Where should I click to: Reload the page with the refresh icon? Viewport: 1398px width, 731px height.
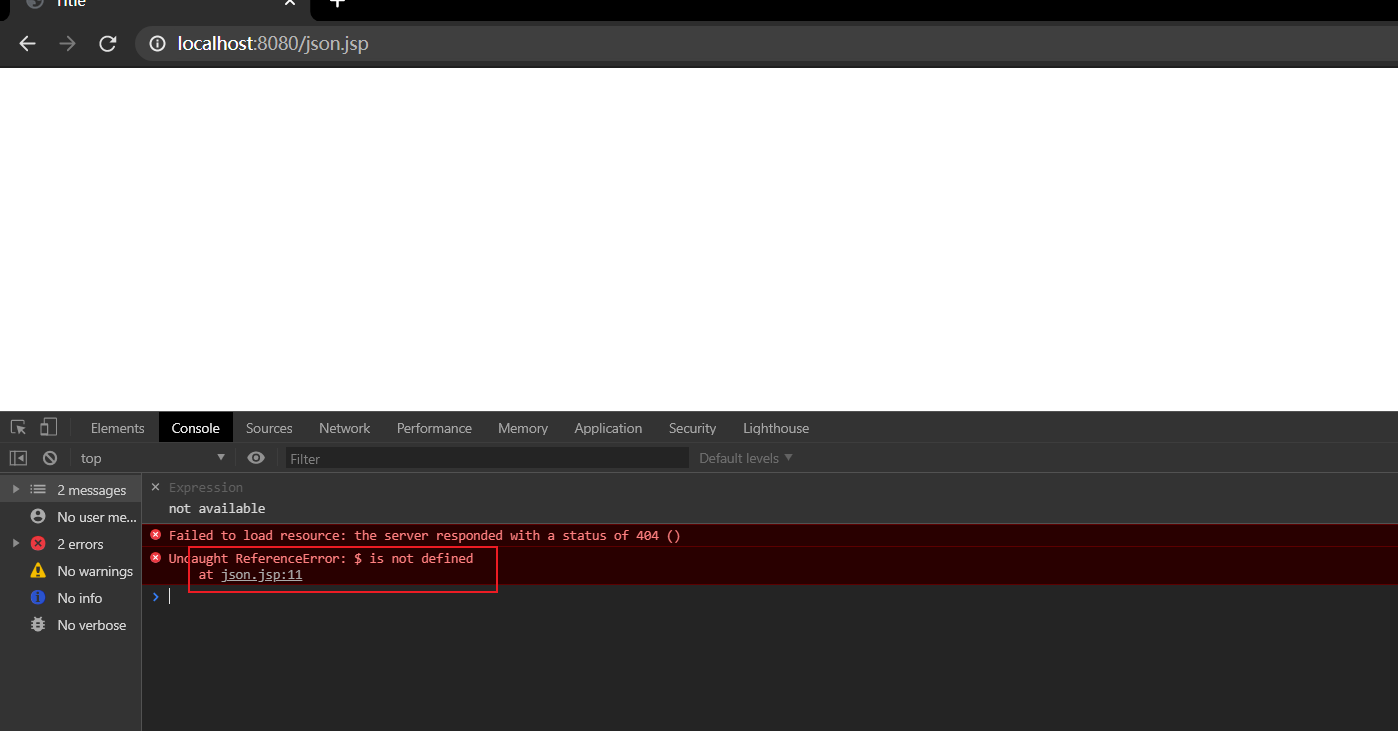(x=108, y=44)
